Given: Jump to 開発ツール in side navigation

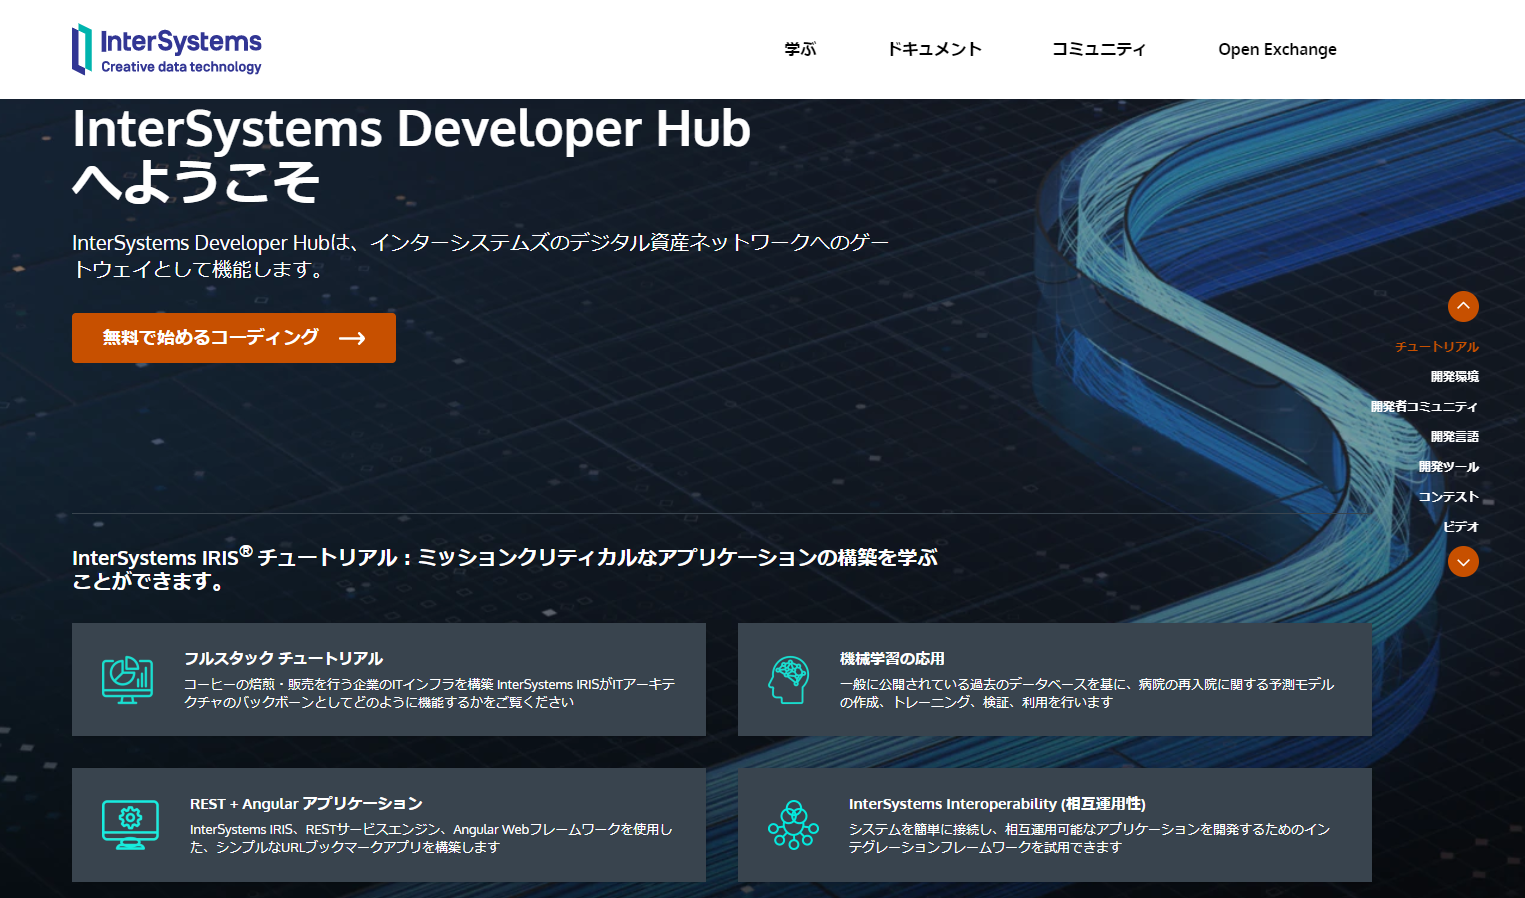Looking at the screenshot, I should pyautogui.click(x=1449, y=467).
